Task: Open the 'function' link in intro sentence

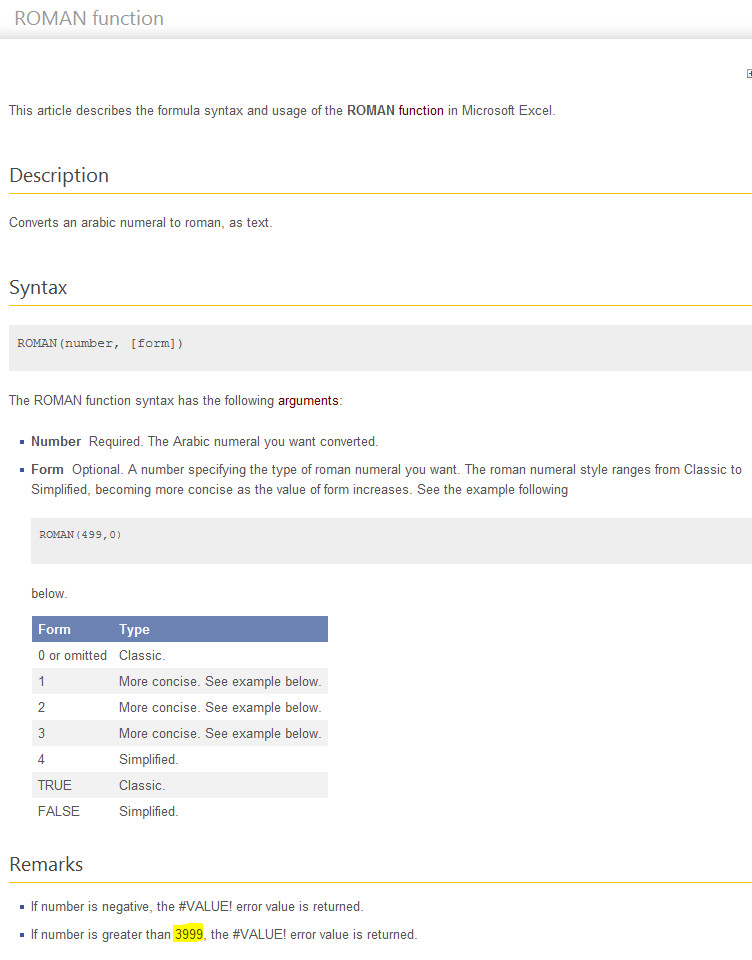Action: tap(421, 111)
